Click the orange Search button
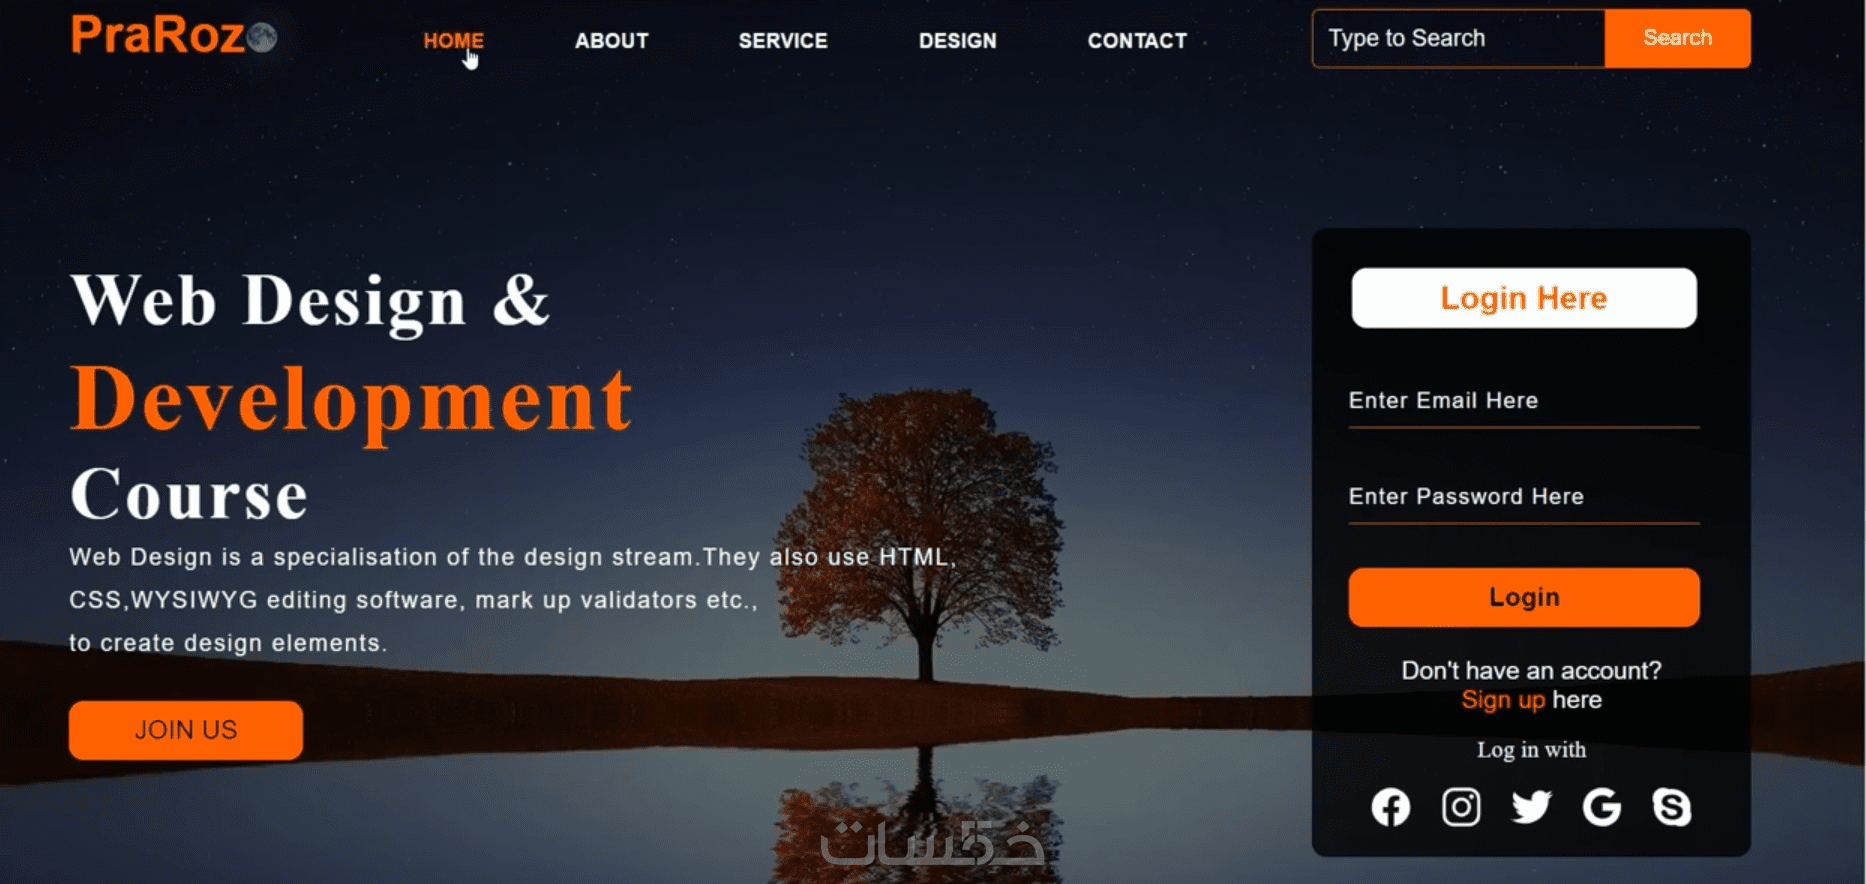1866x884 pixels. (x=1677, y=38)
